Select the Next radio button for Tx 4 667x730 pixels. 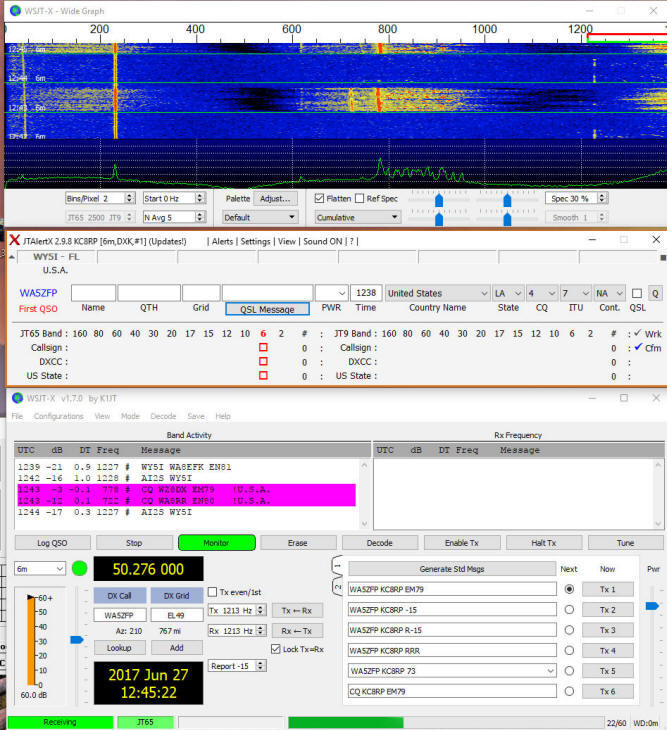pos(569,650)
